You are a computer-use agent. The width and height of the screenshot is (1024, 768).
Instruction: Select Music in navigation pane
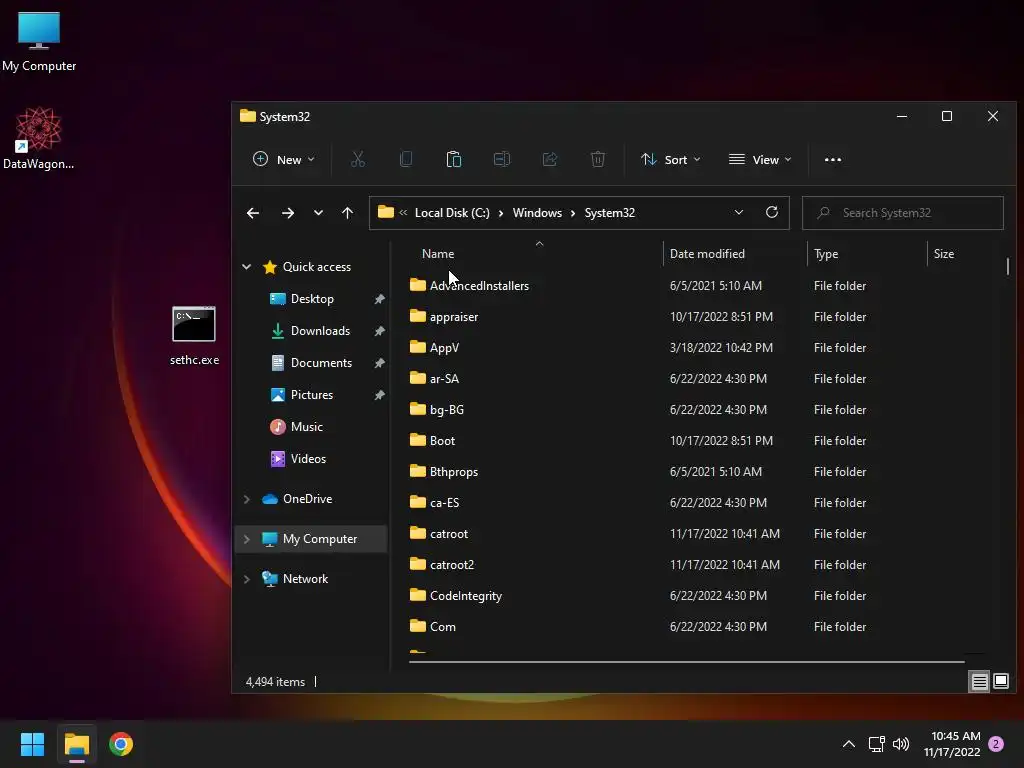[x=307, y=426]
